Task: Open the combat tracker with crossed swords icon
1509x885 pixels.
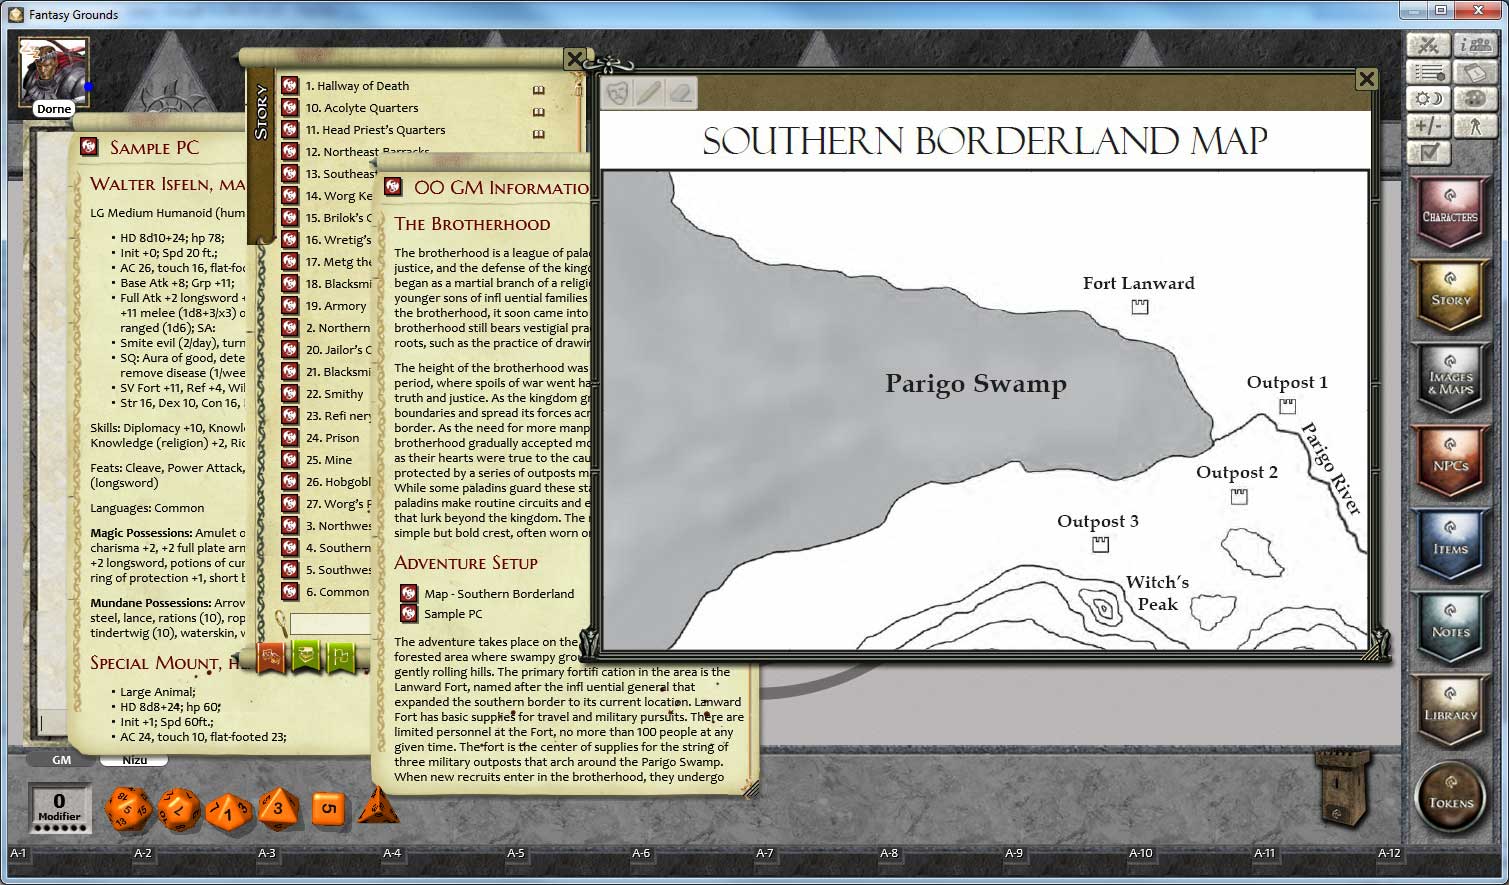Action: (1427, 44)
